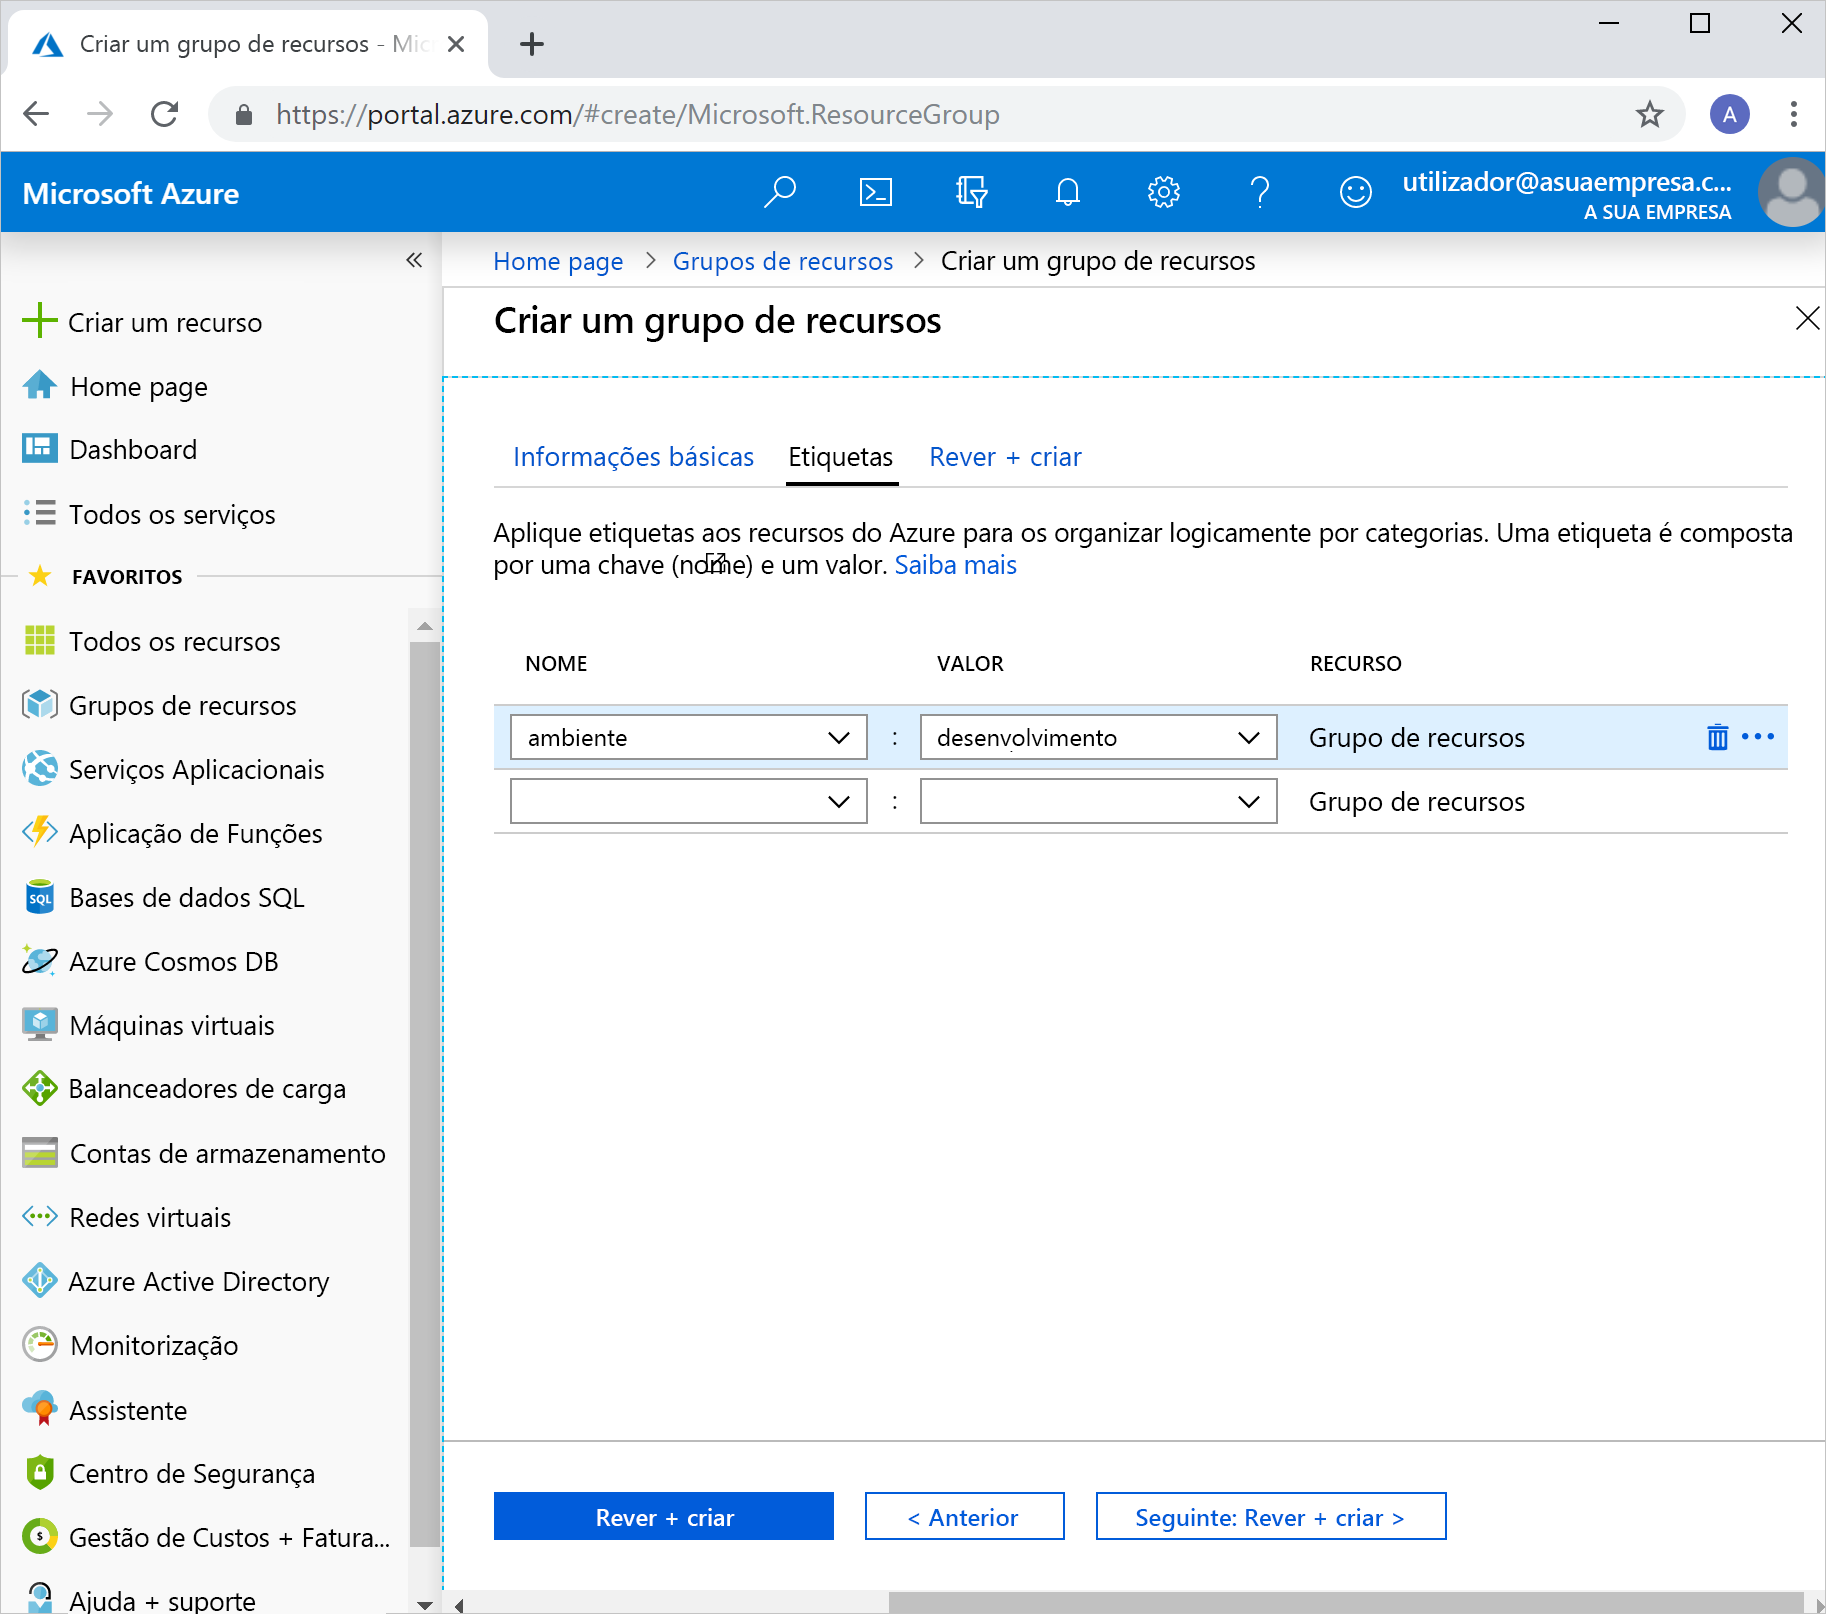This screenshot has width=1826, height=1614.
Task: Click the Assistente advisor icon
Action: (40, 1409)
